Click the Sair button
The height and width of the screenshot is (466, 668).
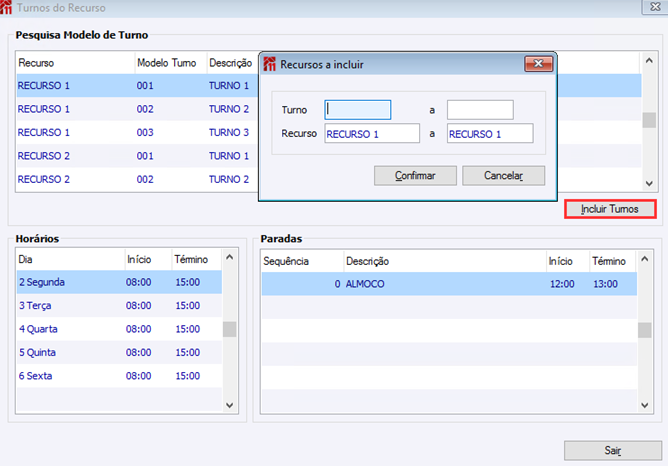tap(613, 450)
